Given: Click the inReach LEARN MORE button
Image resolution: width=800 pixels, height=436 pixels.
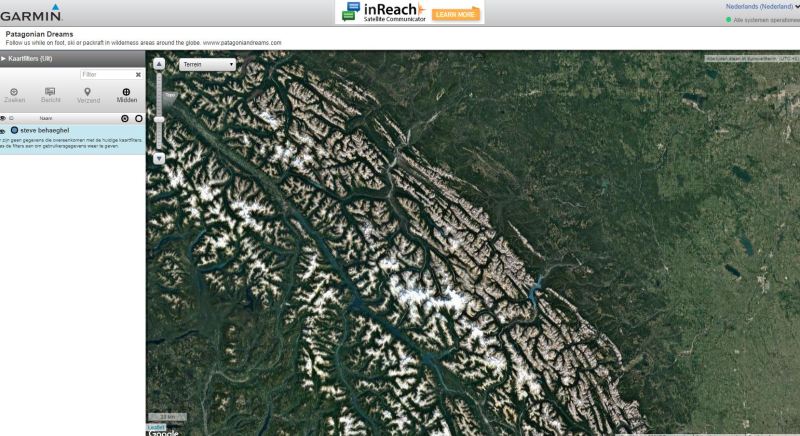Looking at the screenshot, I should click(456, 14).
